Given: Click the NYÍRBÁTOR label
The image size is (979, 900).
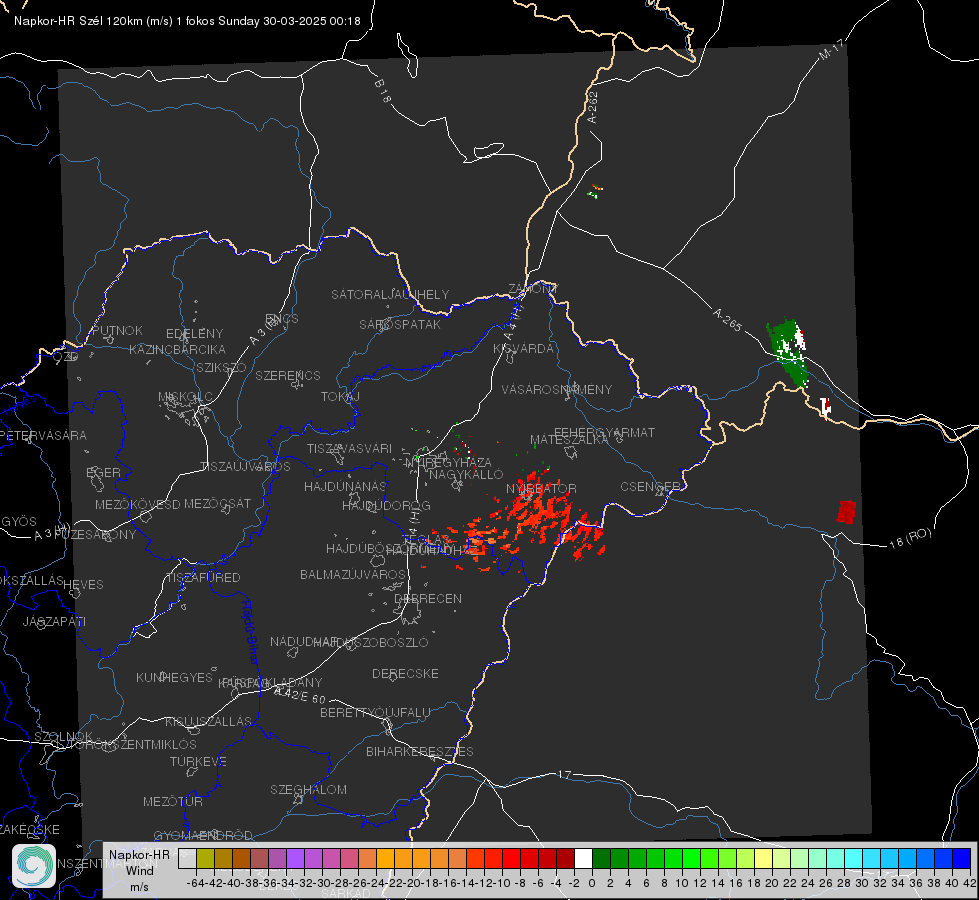Looking at the screenshot, I should click(541, 488).
